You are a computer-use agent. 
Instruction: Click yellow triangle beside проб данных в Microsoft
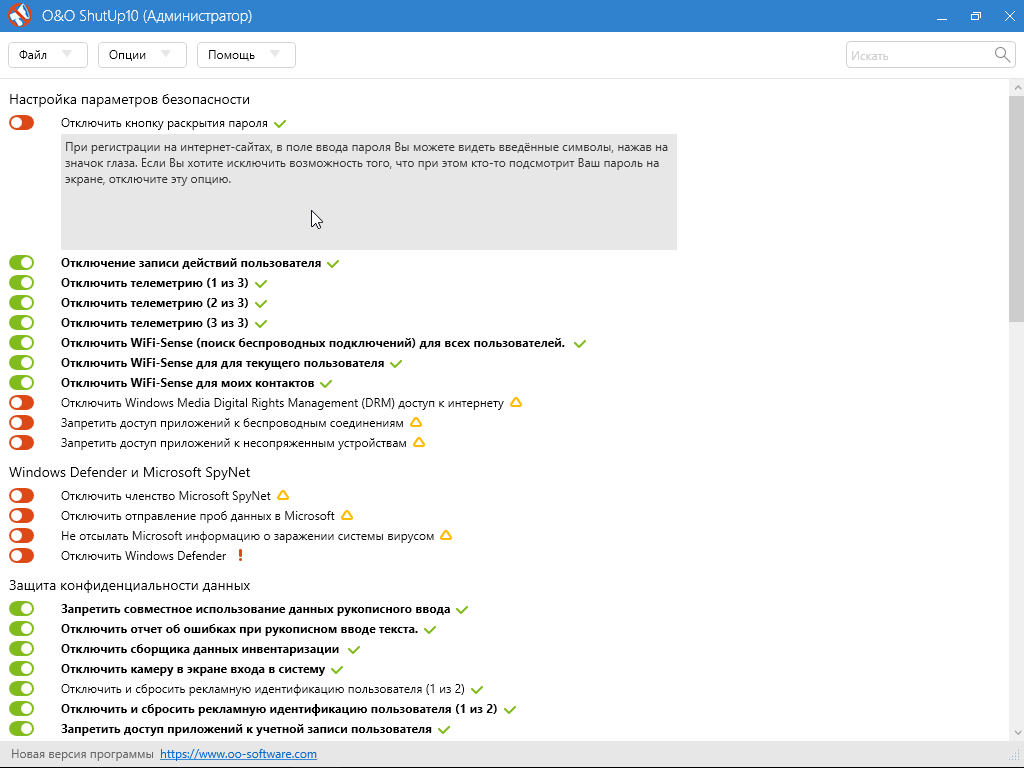pyautogui.click(x=347, y=515)
